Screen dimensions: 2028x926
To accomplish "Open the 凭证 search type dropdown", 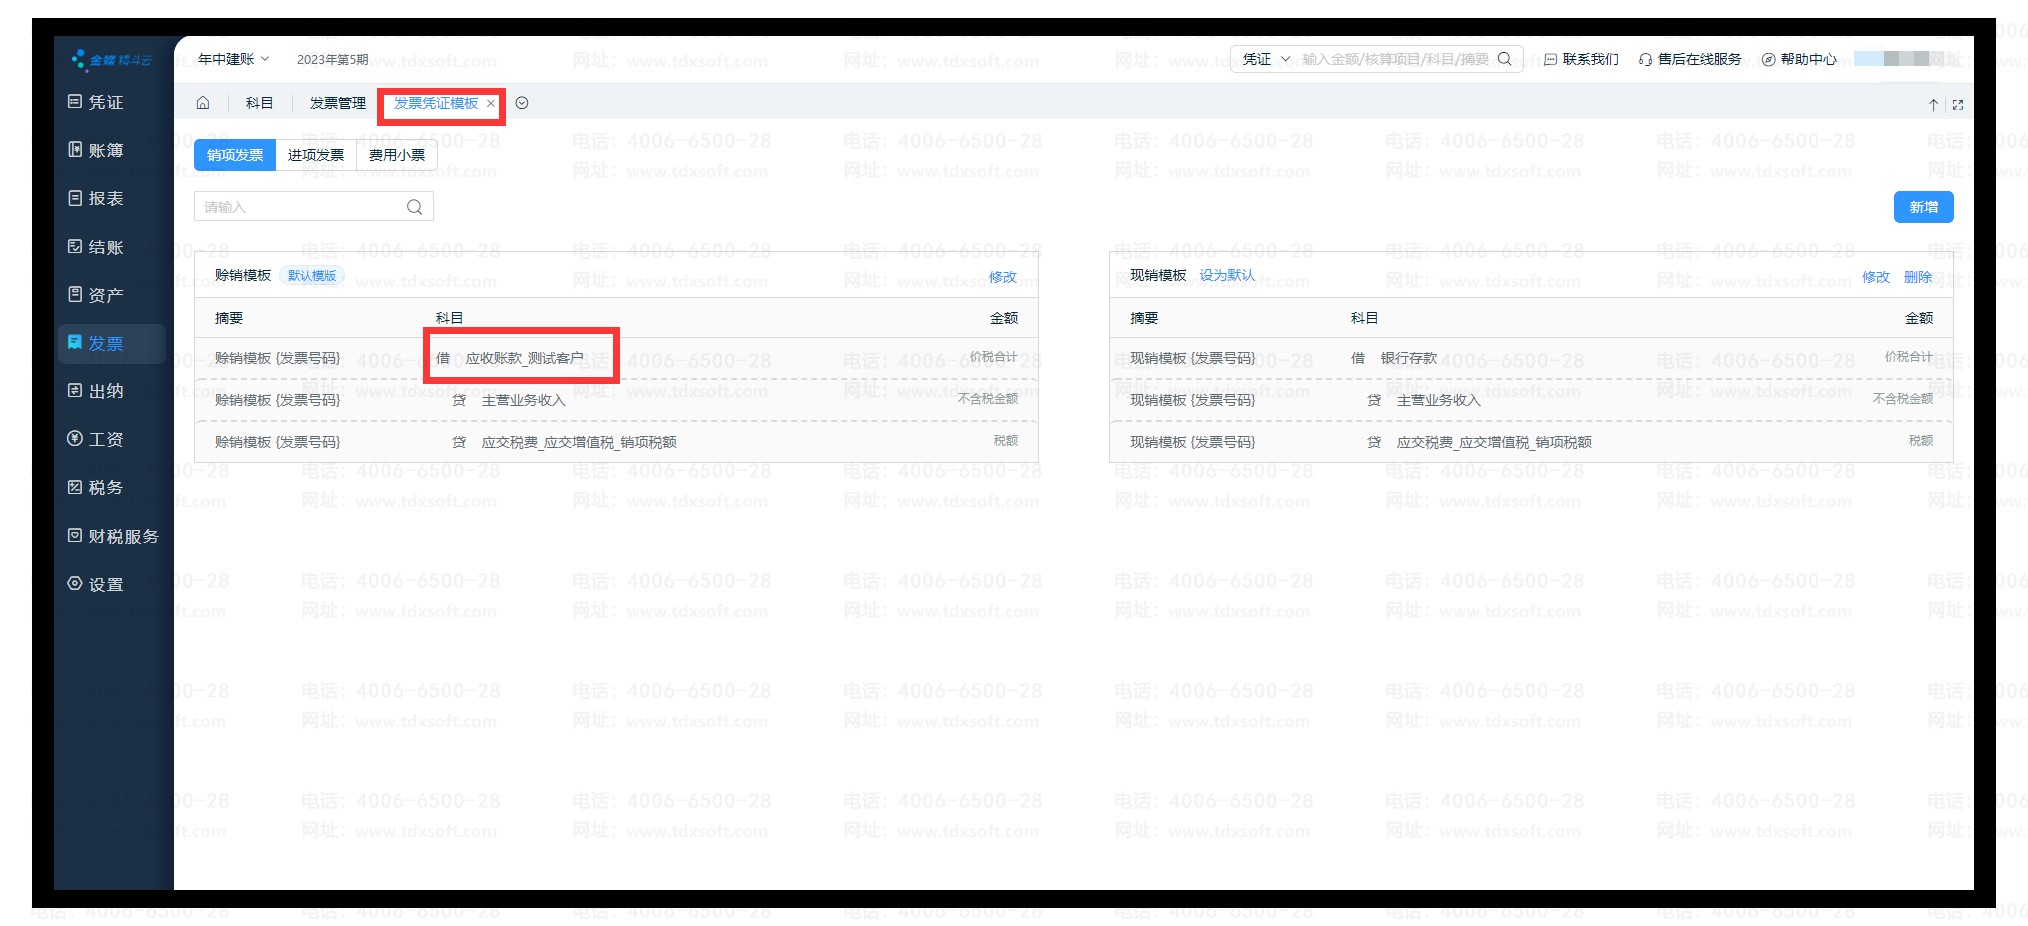I will point(1265,59).
